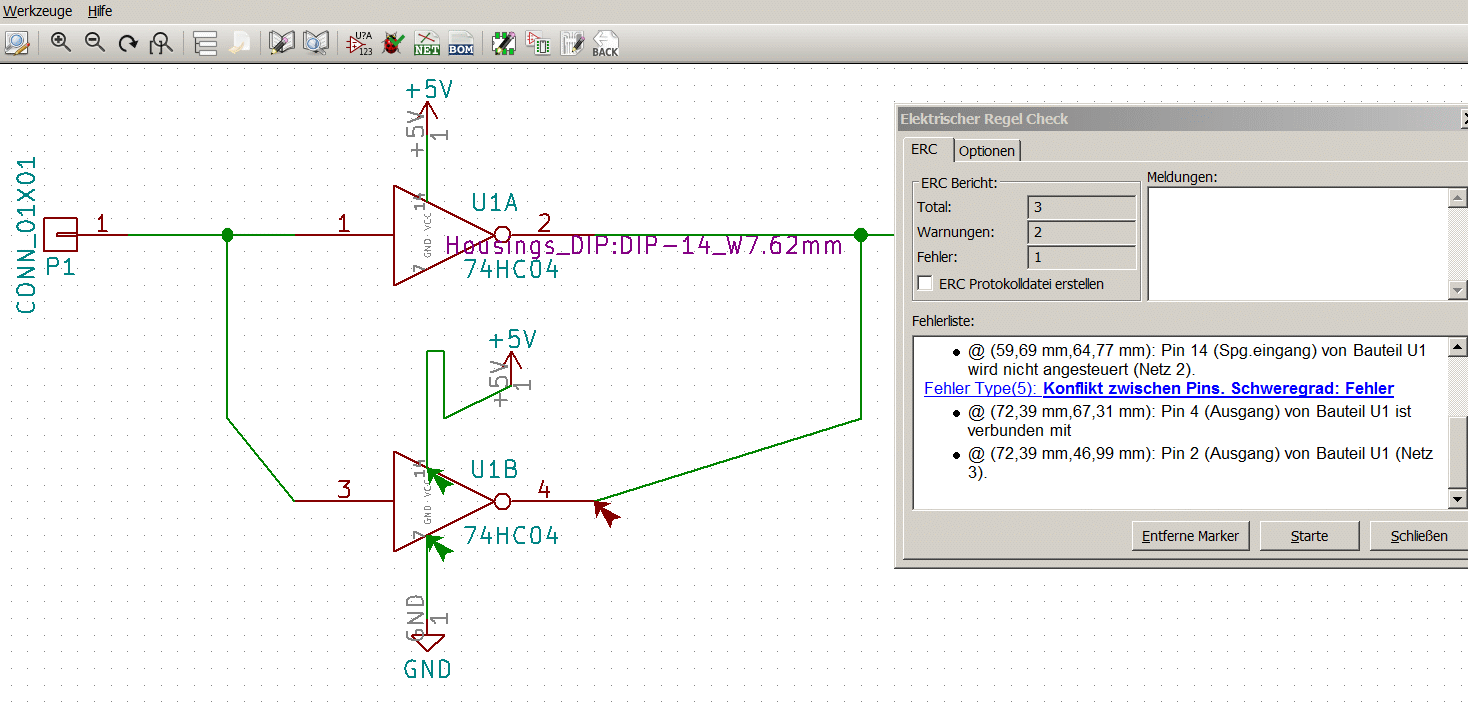This screenshot has width=1468, height=711.
Task: Open the library editor book icon
Action: tap(283, 43)
